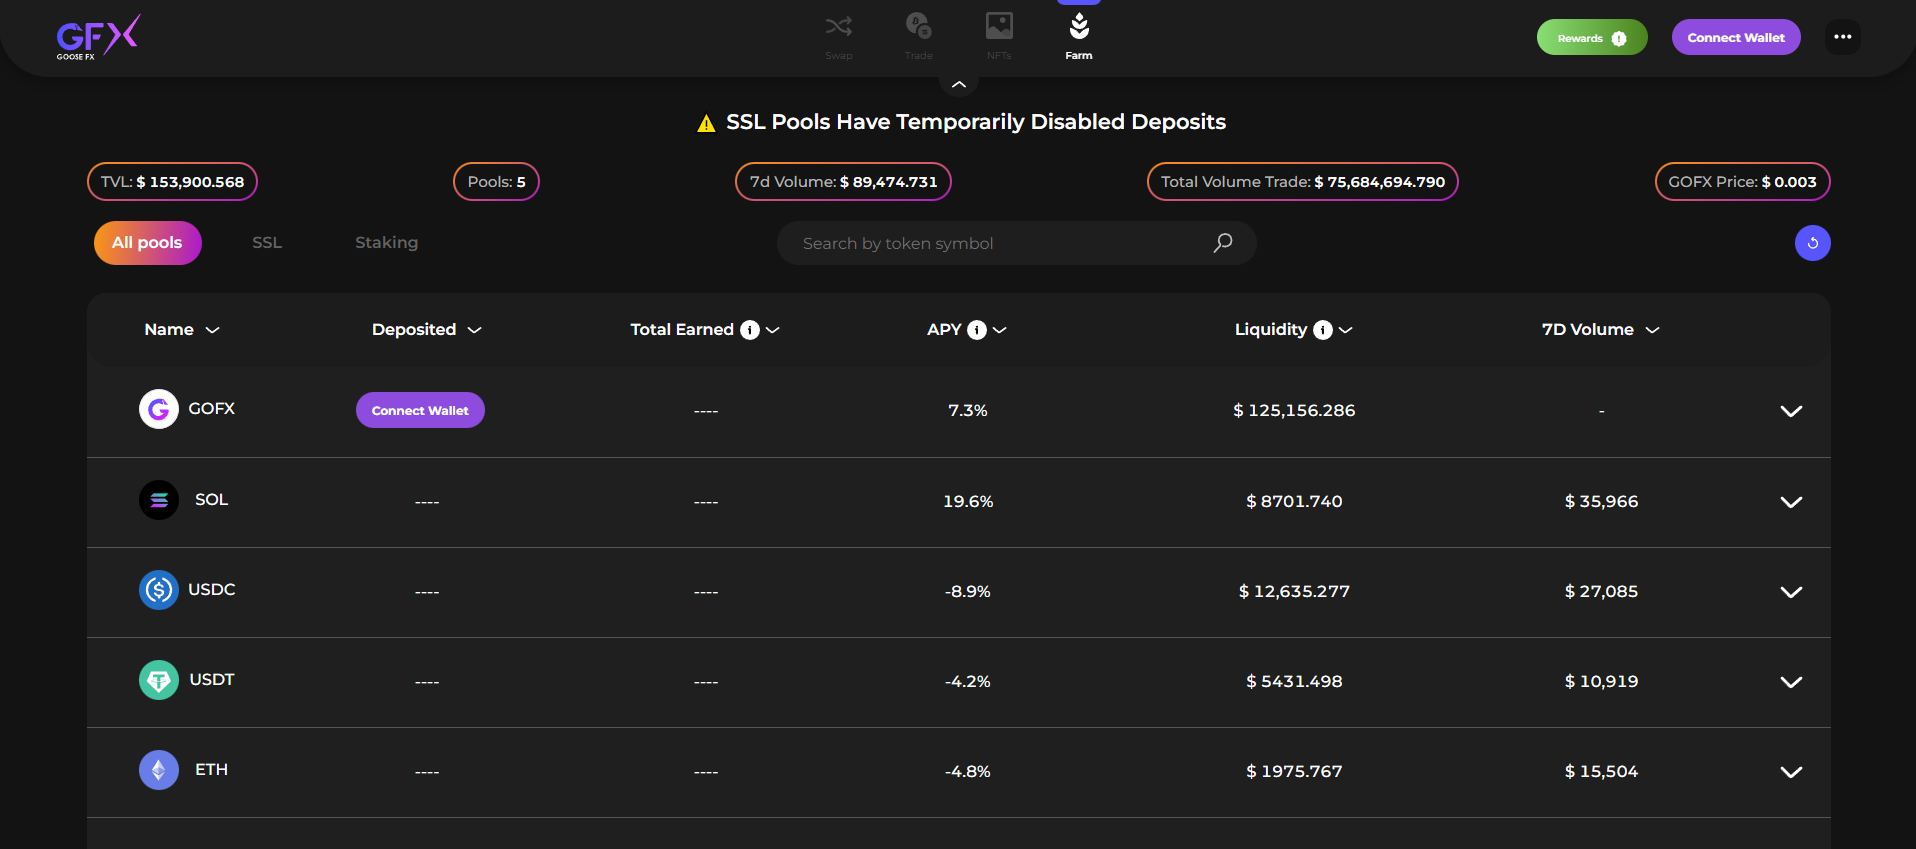
Task: Focus the Search by token symbol field
Action: tap(1016, 243)
